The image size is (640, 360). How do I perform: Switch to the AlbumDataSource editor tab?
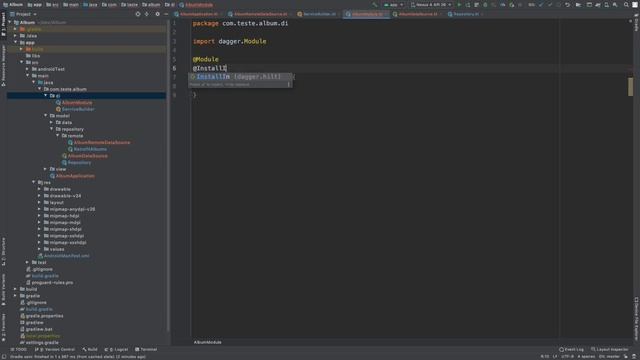[418, 14]
